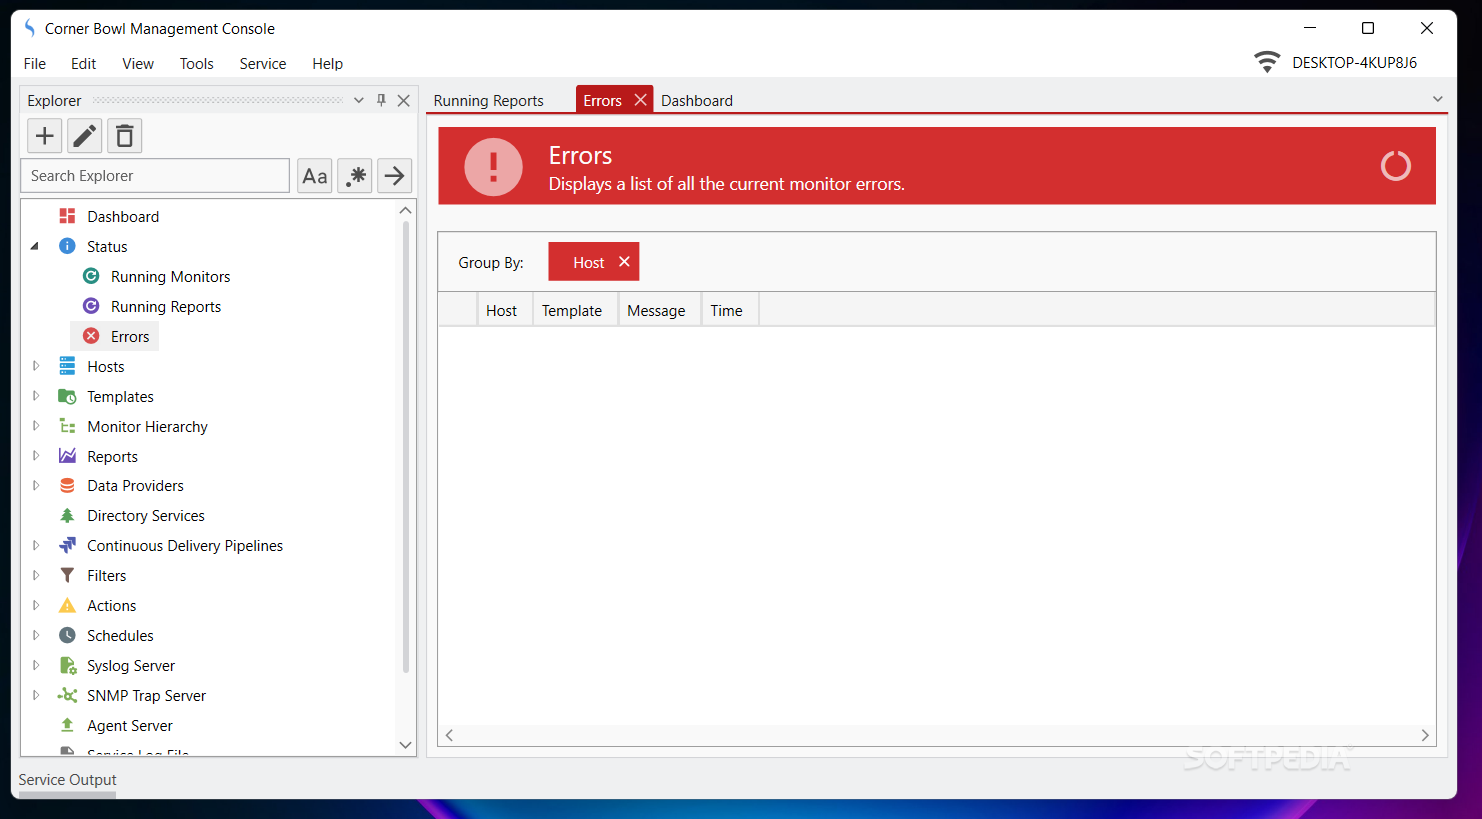Expand the Hosts tree node
Viewport: 1482px width, 819px height.
(x=36, y=366)
